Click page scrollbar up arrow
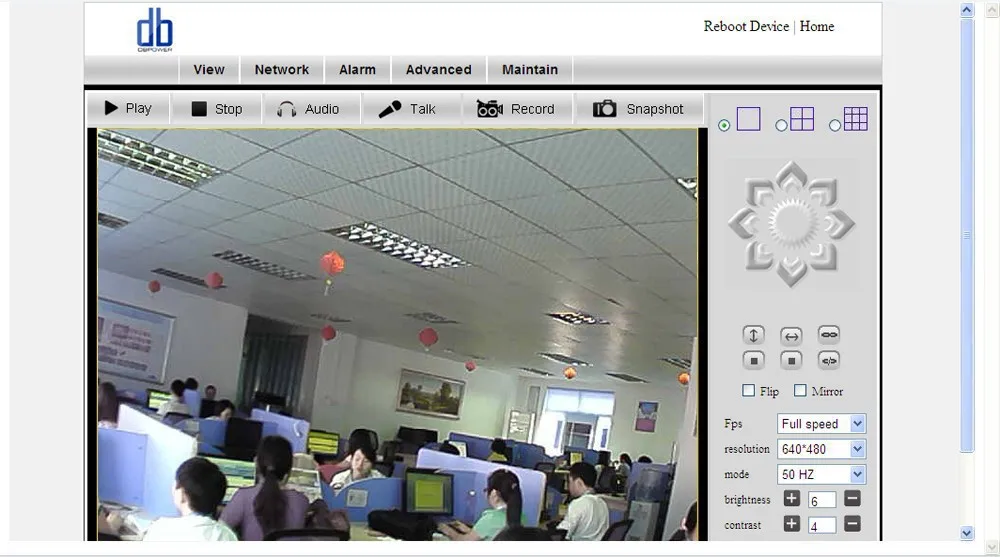Image resolution: width=1000 pixels, height=557 pixels. pyautogui.click(x=967, y=10)
